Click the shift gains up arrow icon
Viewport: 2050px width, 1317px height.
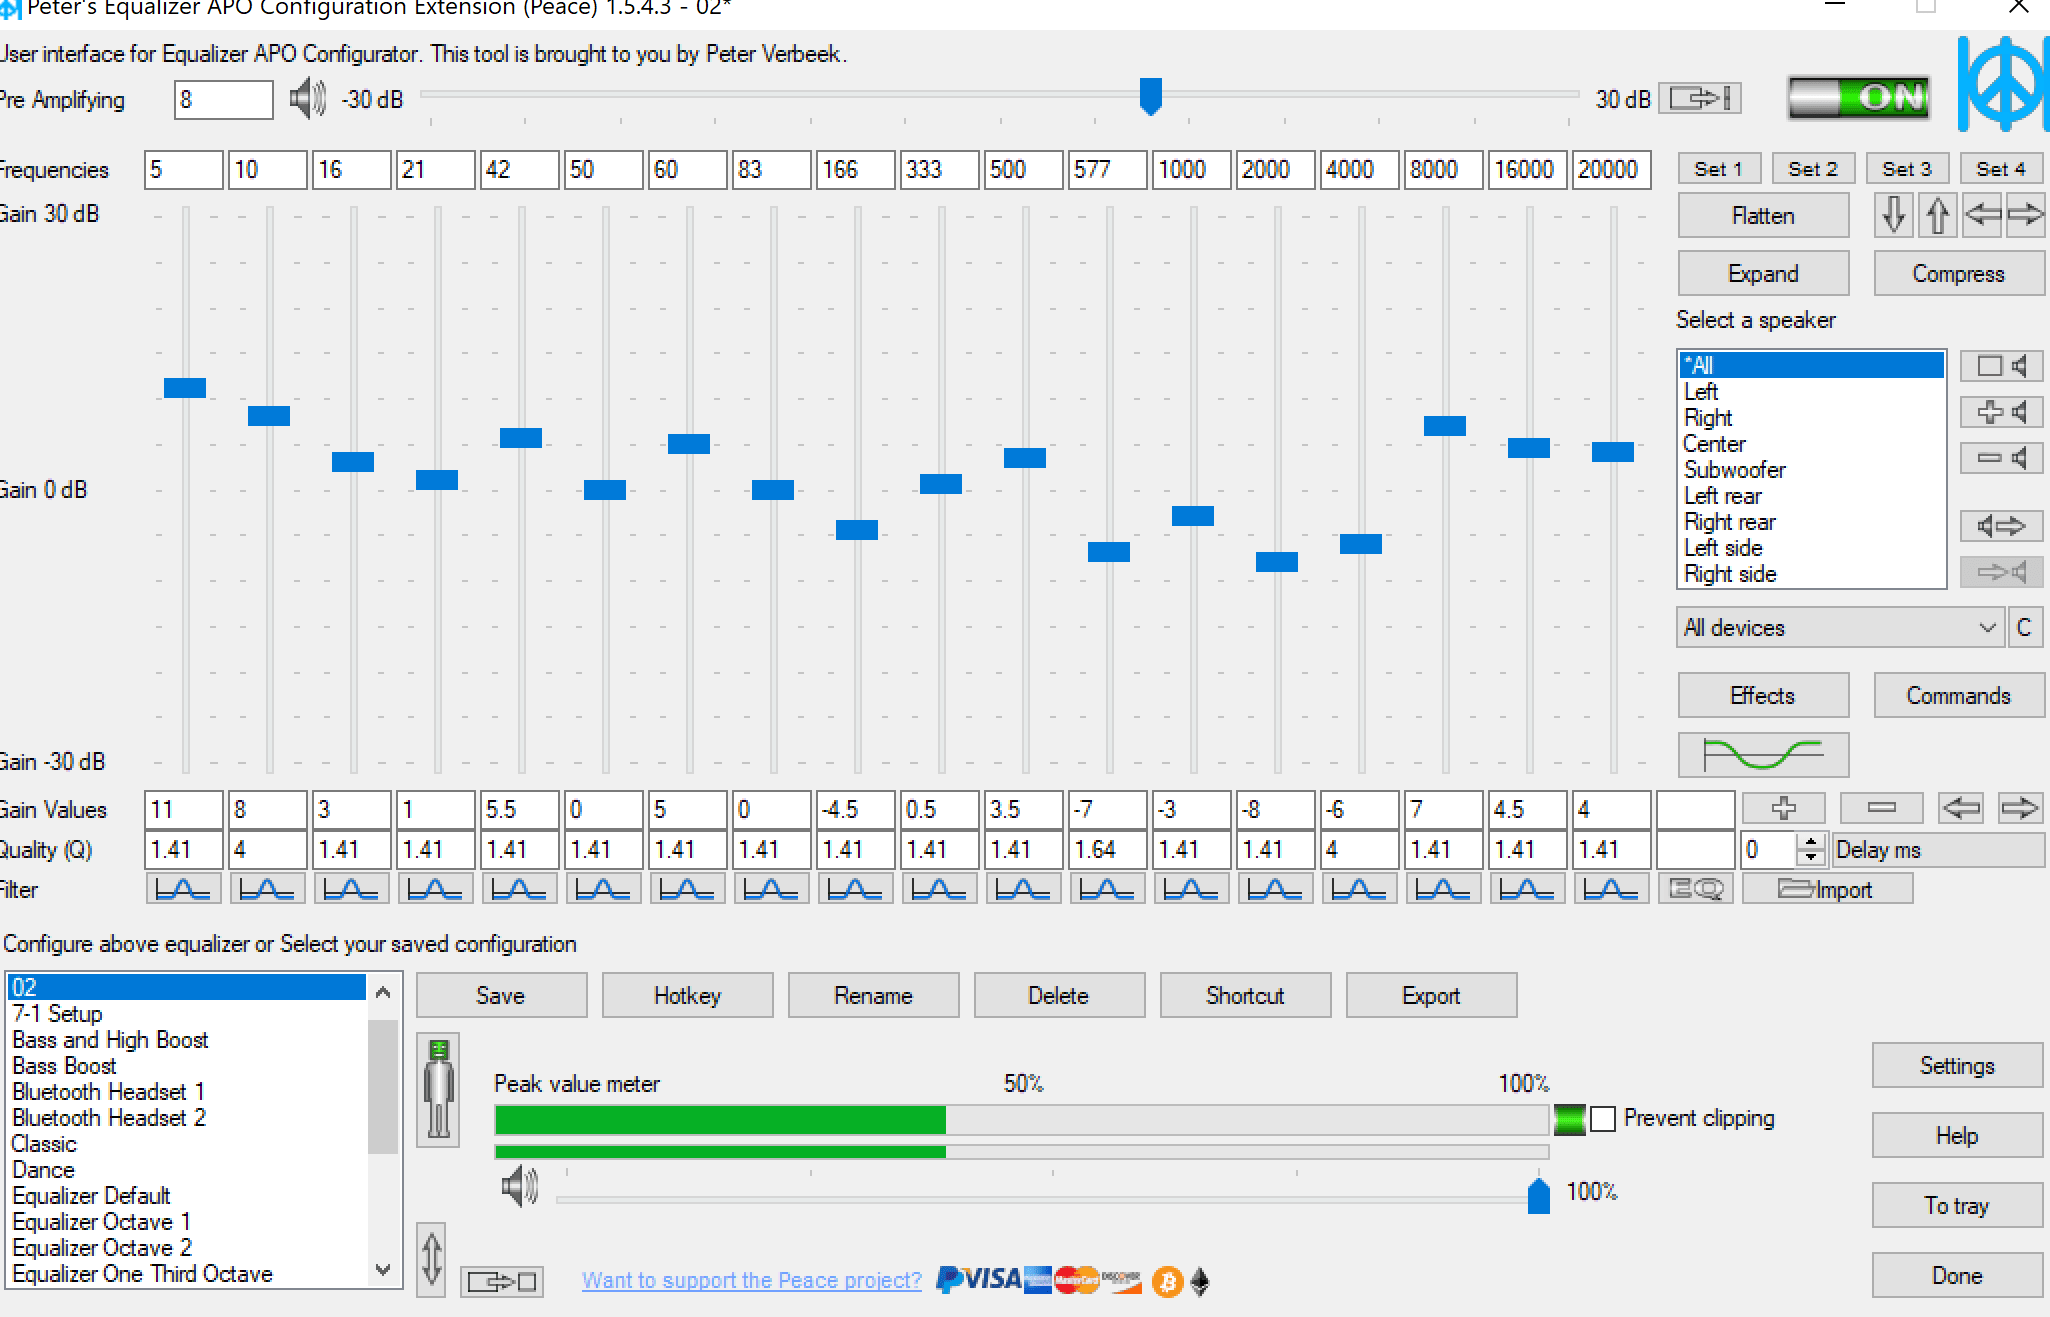[1937, 215]
